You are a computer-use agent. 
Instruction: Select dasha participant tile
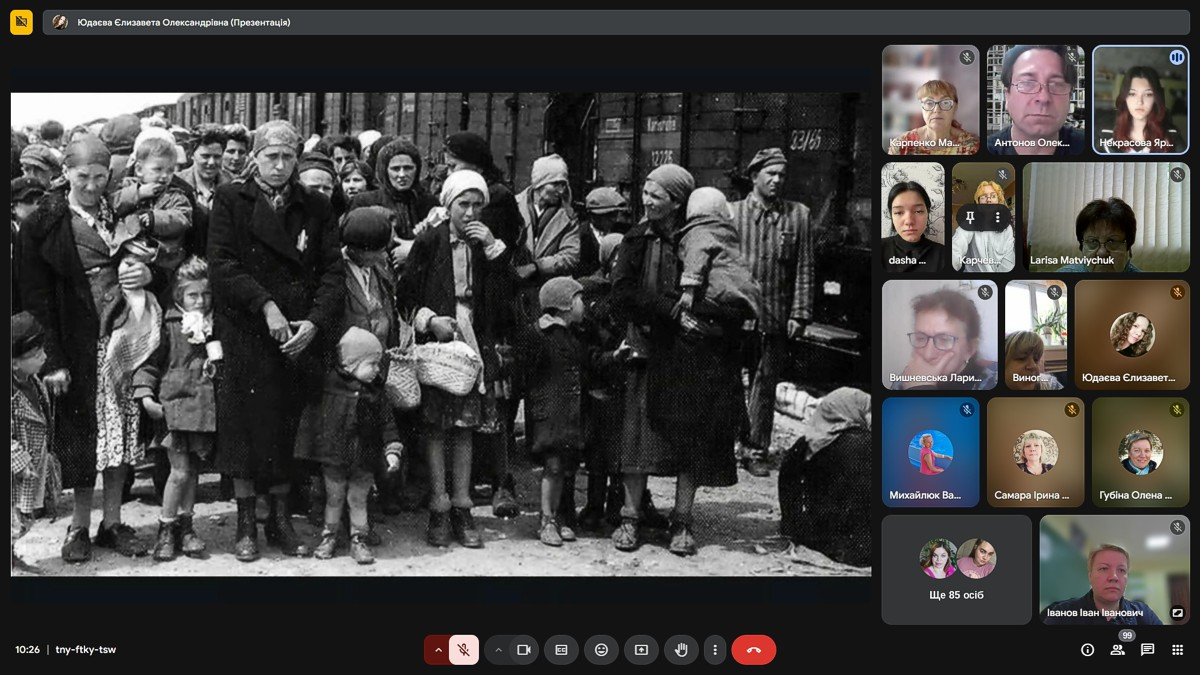(x=913, y=218)
